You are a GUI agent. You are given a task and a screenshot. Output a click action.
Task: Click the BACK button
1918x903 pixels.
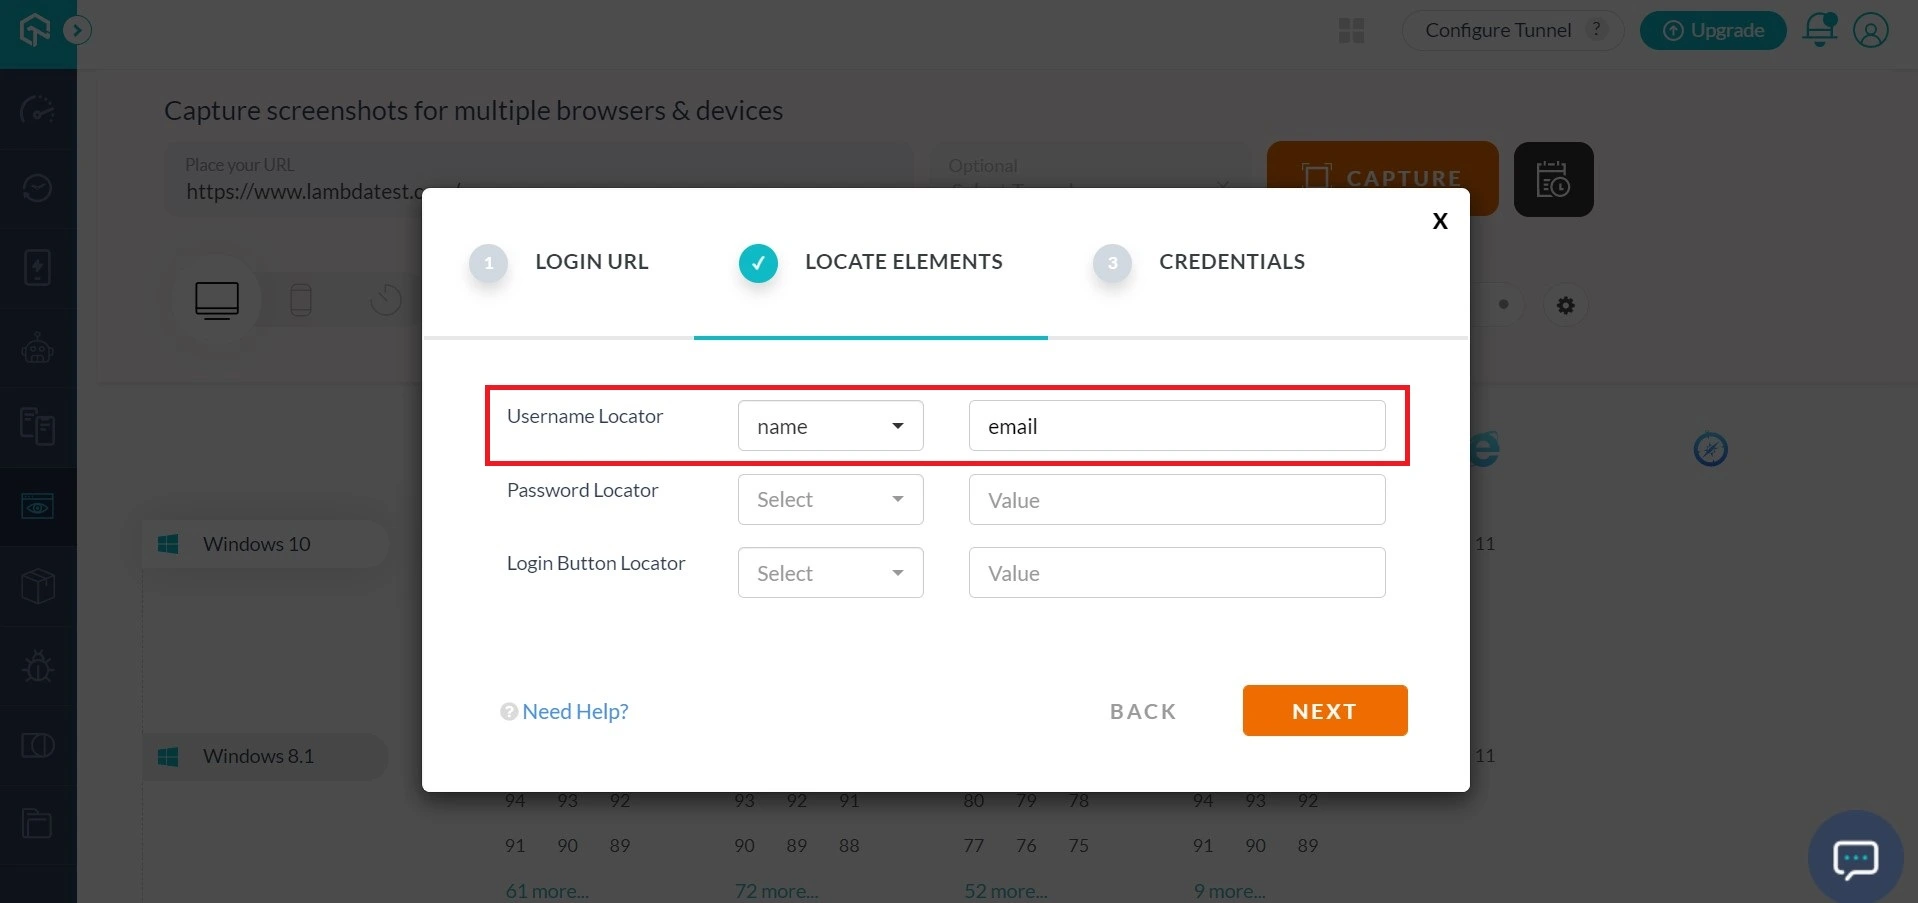(1142, 712)
